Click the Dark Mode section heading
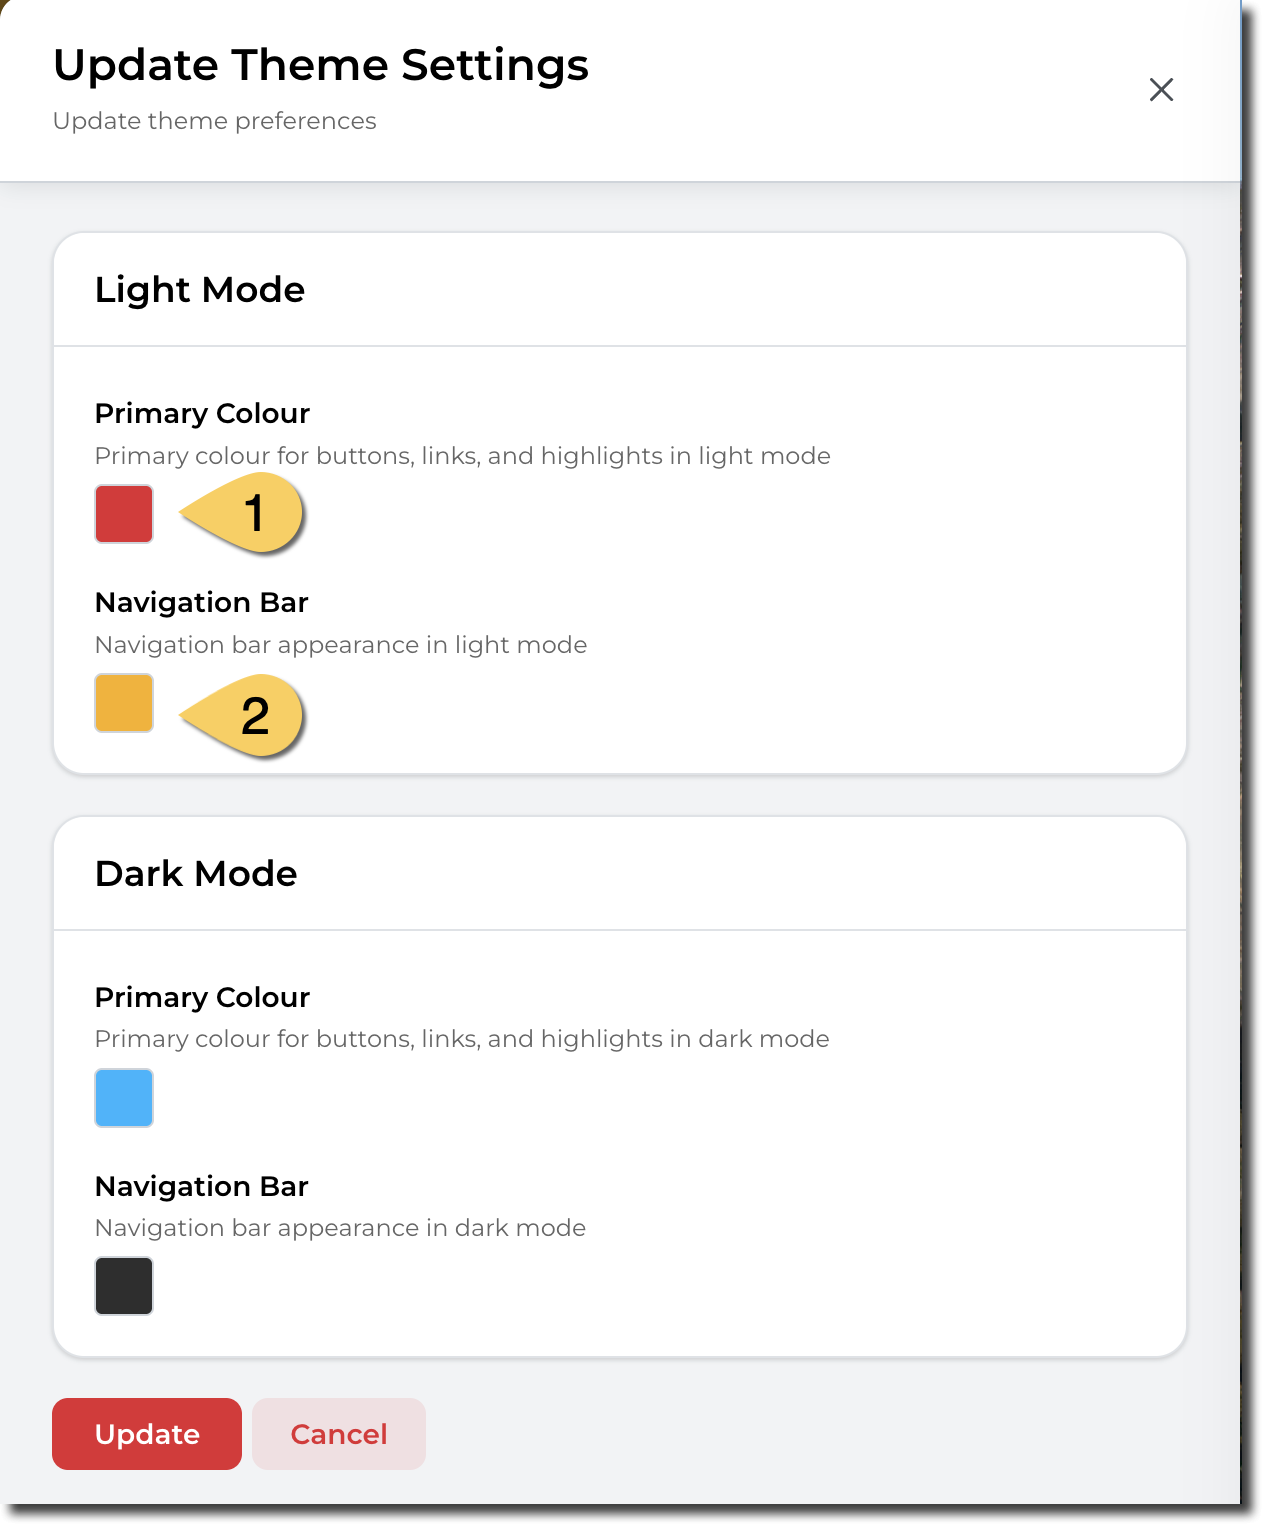Viewport: 1262px width, 1524px height. (x=196, y=874)
